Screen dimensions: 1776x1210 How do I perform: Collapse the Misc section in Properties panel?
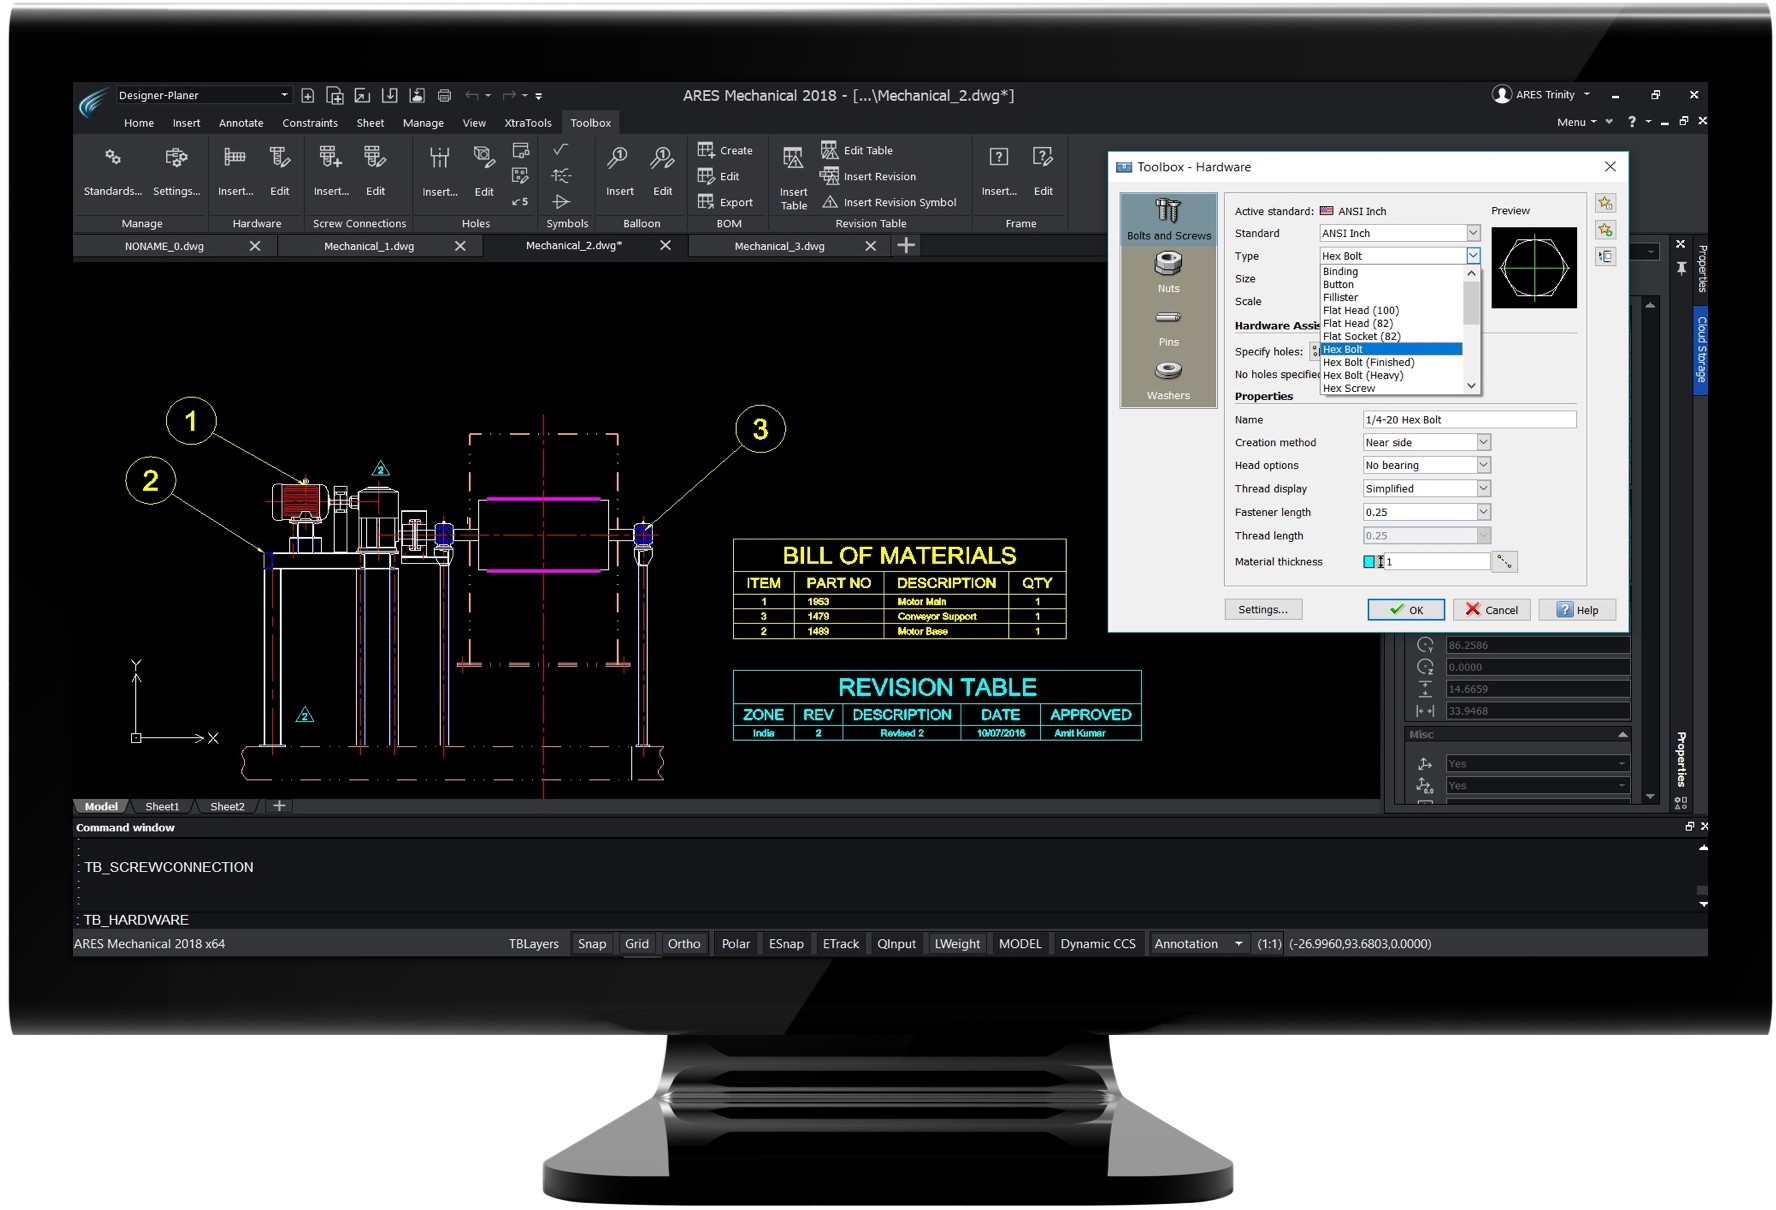(1622, 735)
